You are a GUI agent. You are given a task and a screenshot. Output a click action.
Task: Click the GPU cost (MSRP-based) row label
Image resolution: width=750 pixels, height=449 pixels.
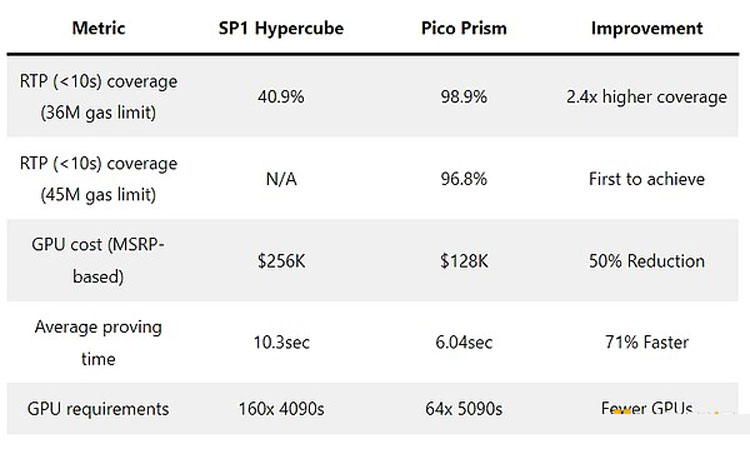pos(98,262)
